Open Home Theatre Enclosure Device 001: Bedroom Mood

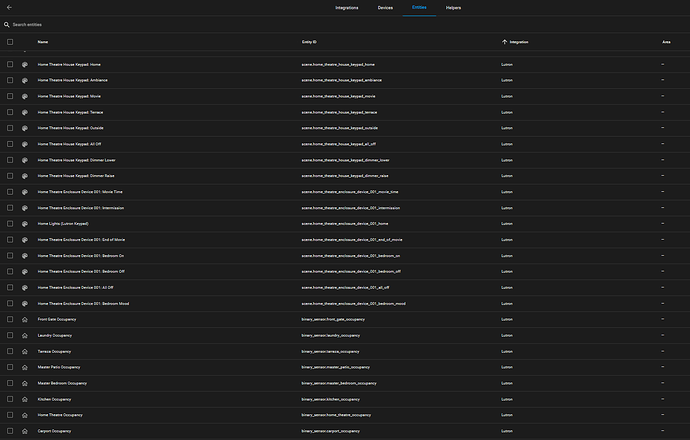(x=84, y=304)
